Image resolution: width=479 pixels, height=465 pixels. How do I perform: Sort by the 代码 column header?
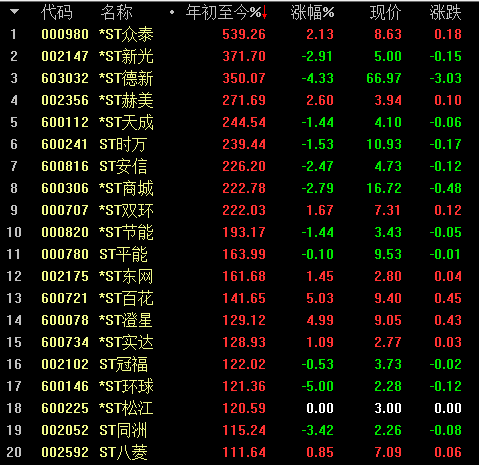point(57,13)
